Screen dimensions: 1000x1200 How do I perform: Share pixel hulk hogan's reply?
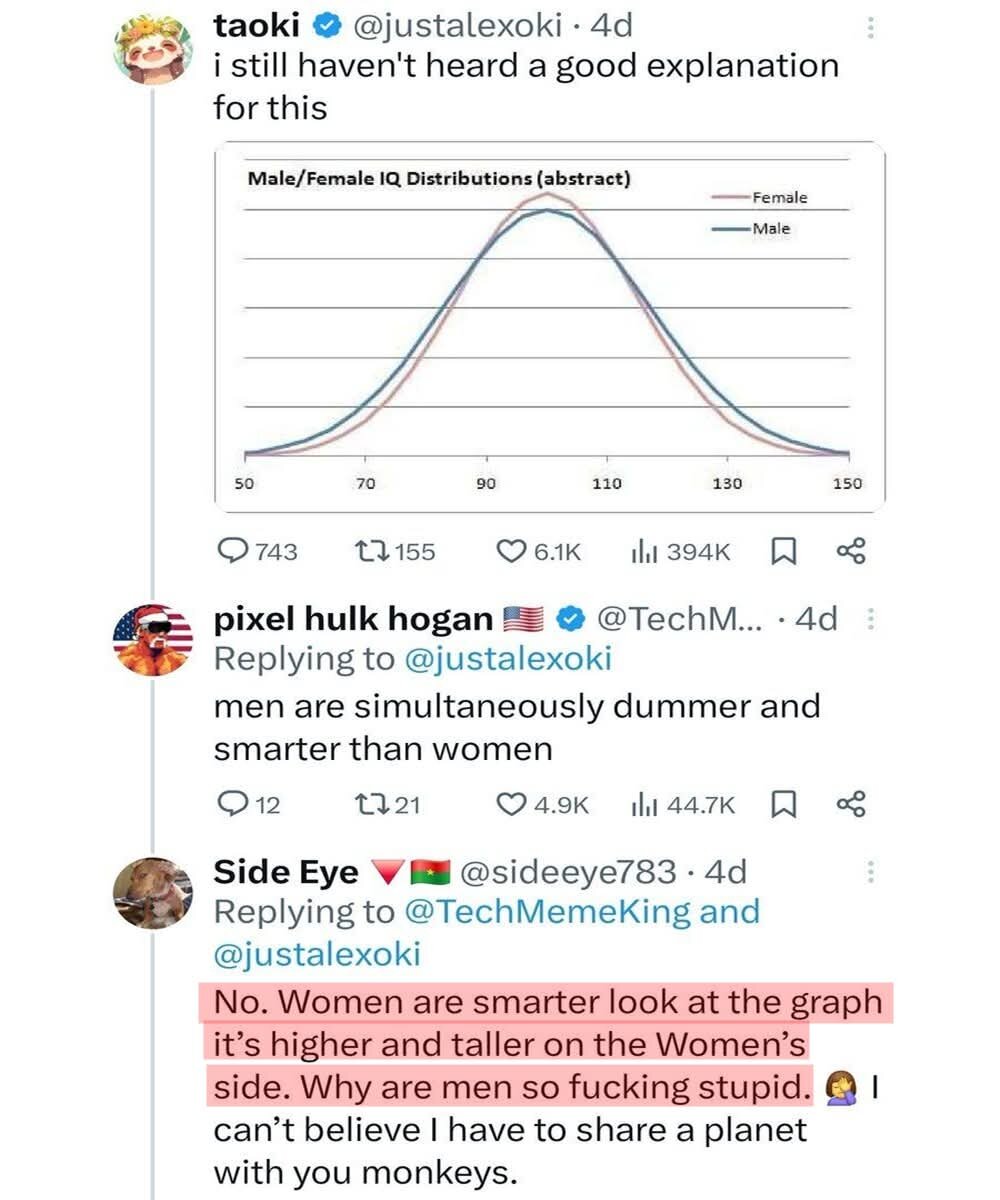click(851, 804)
